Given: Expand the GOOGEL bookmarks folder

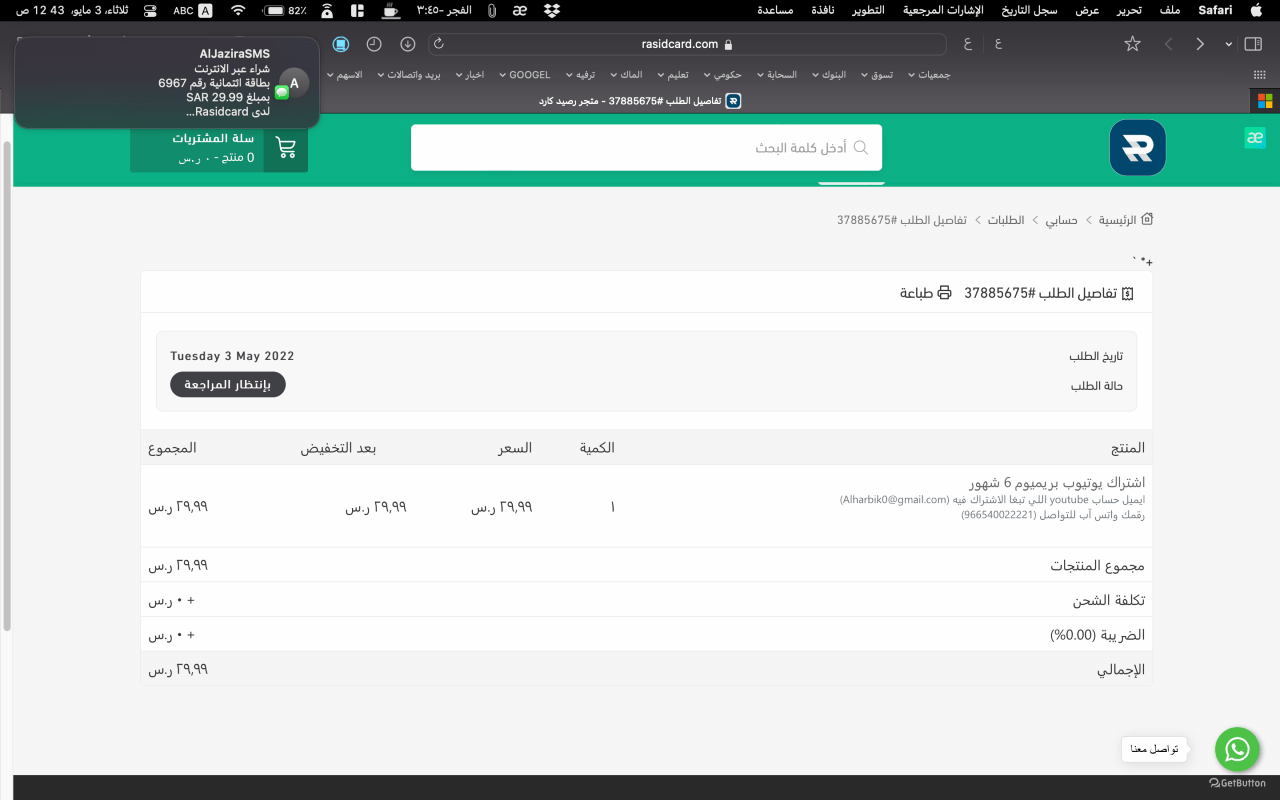Looking at the screenshot, I should tap(524, 75).
